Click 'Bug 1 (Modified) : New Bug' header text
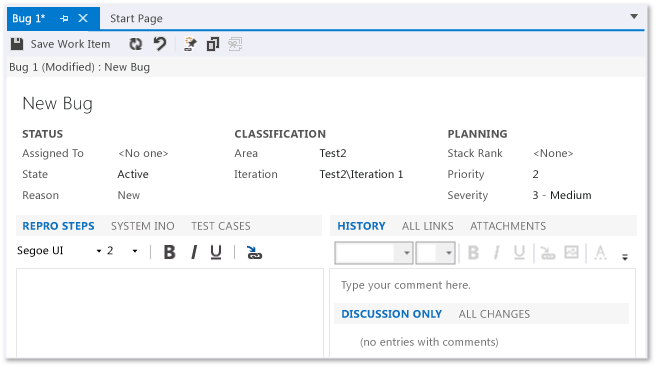 point(79,67)
